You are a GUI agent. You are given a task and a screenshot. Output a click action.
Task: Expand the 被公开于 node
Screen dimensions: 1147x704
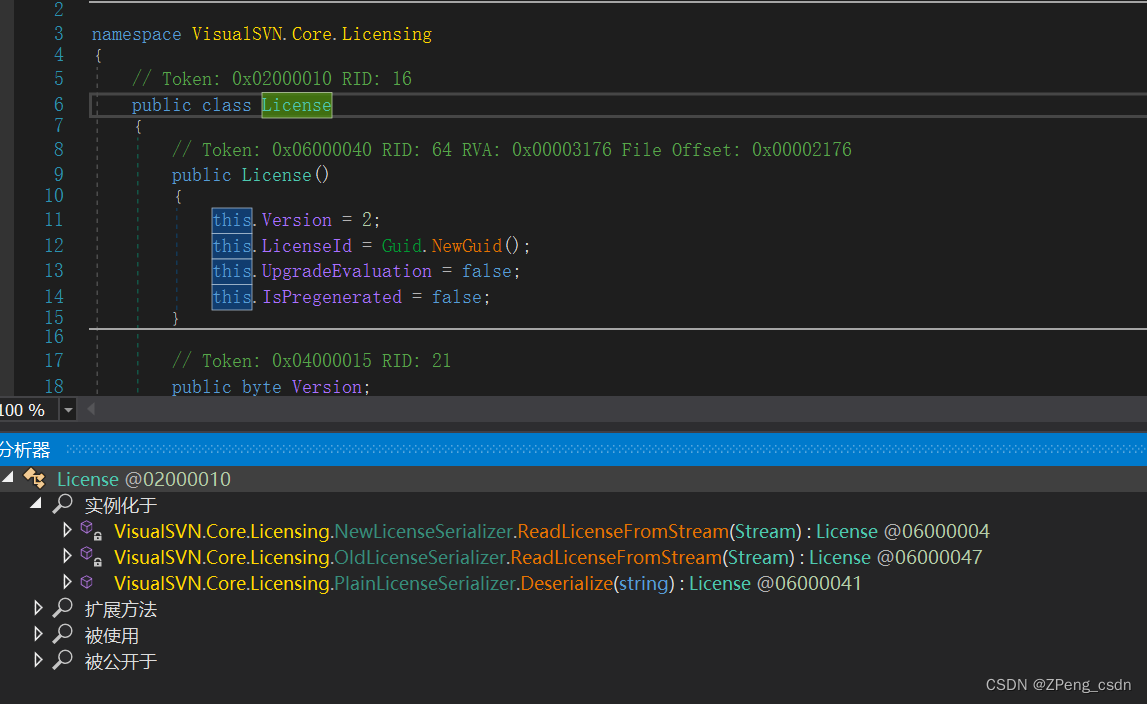[38, 661]
